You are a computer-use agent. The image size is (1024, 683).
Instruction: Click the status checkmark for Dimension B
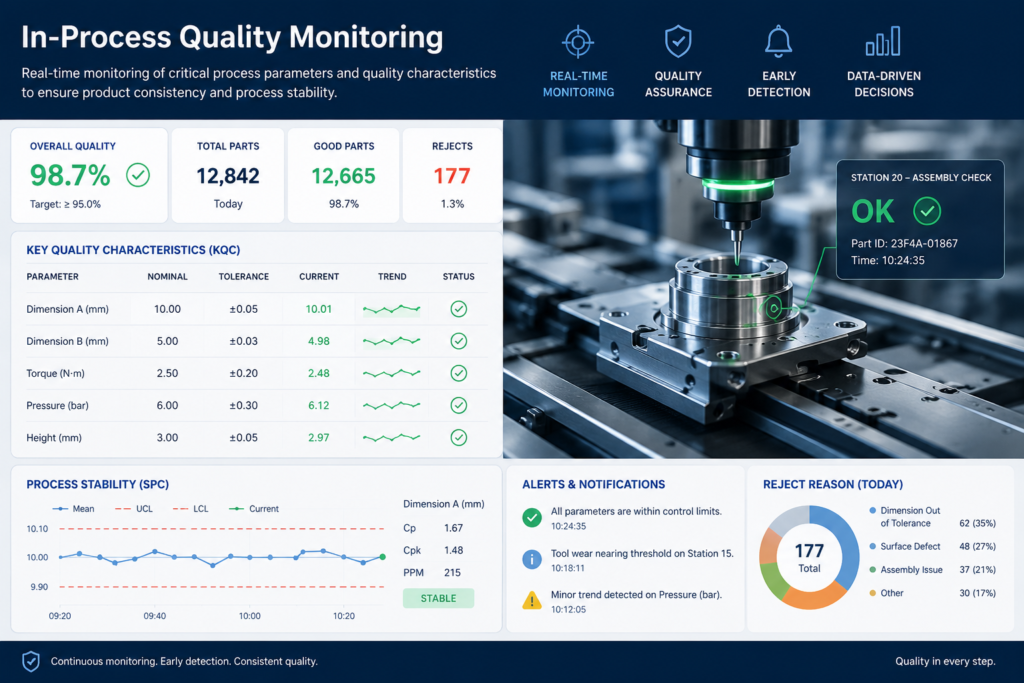[458, 341]
